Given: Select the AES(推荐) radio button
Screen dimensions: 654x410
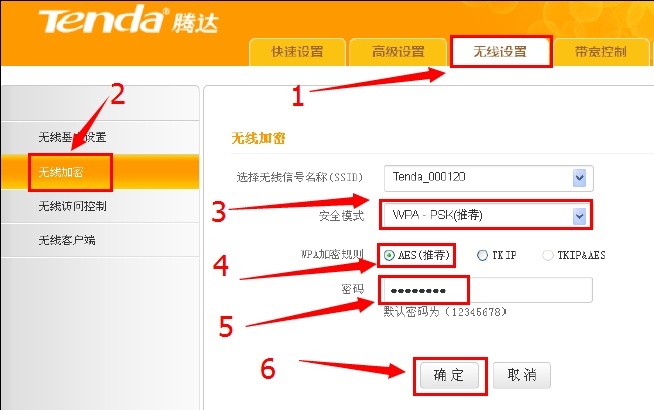Looking at the screenshot, I should [x=389, y=255].
